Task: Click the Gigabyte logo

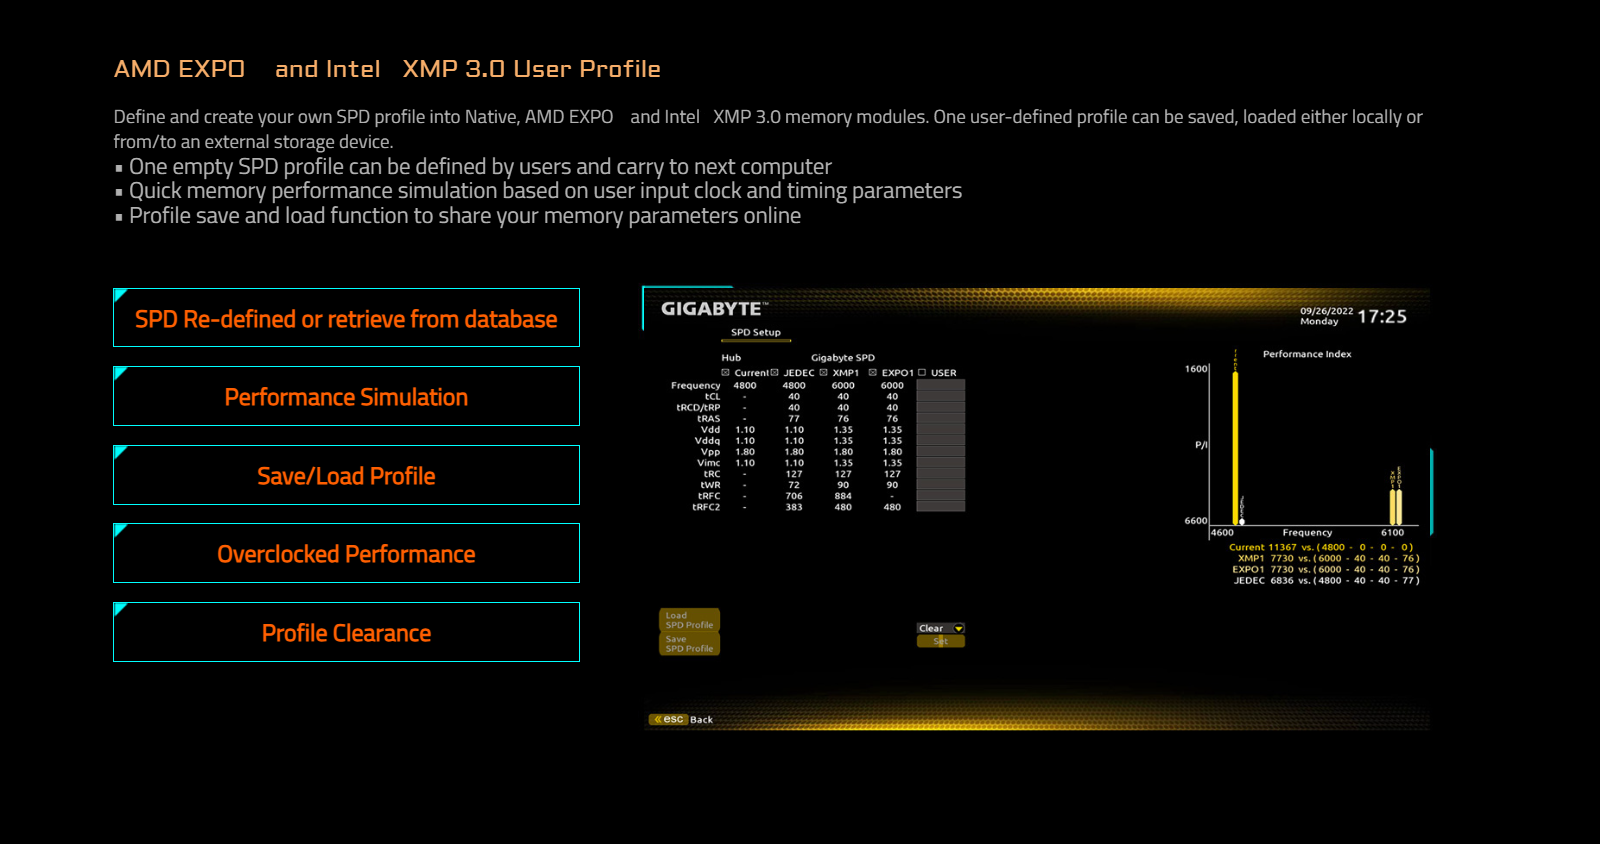Action: click(713, 309)
